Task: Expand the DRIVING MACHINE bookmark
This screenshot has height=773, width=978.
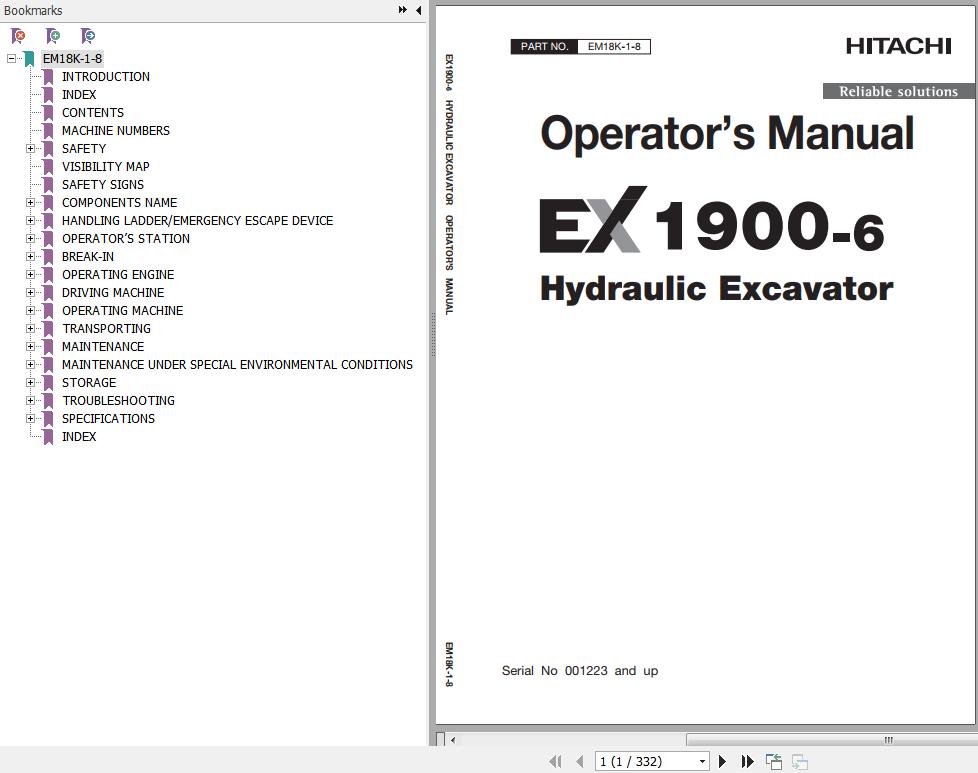Action: [30, 293]
